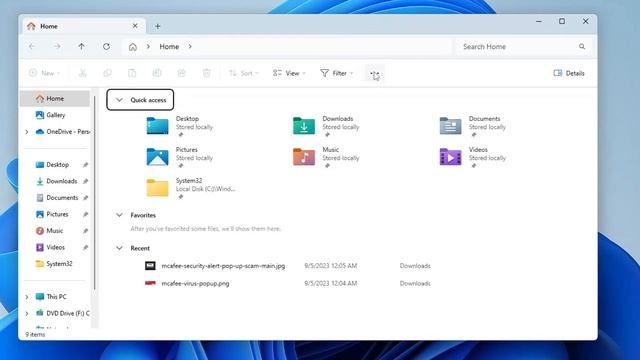Unpin Desktop using sidebar pin icon
The height and width of the screenshot is (360, 640).
(85, 165)
